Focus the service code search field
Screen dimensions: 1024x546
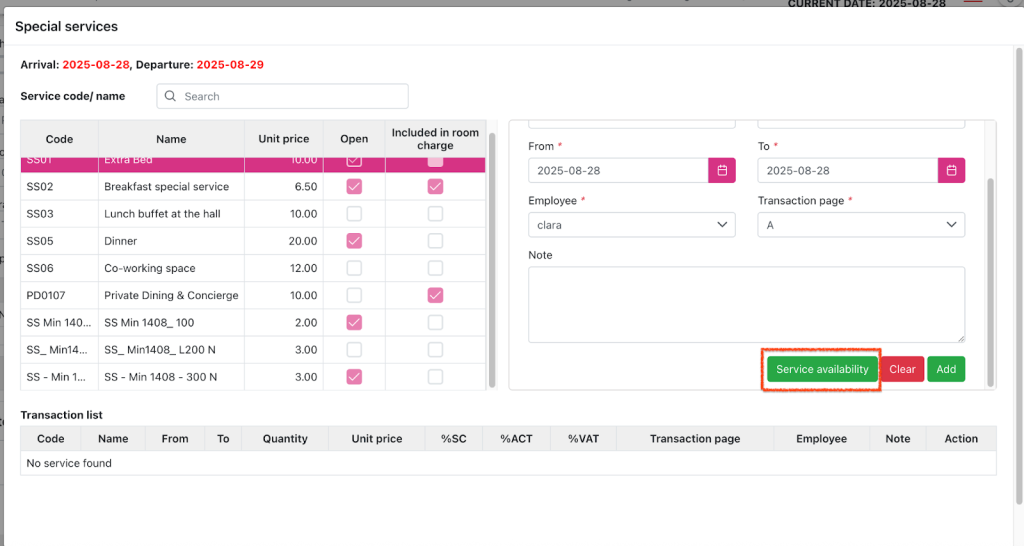click(x=290, y=96)
